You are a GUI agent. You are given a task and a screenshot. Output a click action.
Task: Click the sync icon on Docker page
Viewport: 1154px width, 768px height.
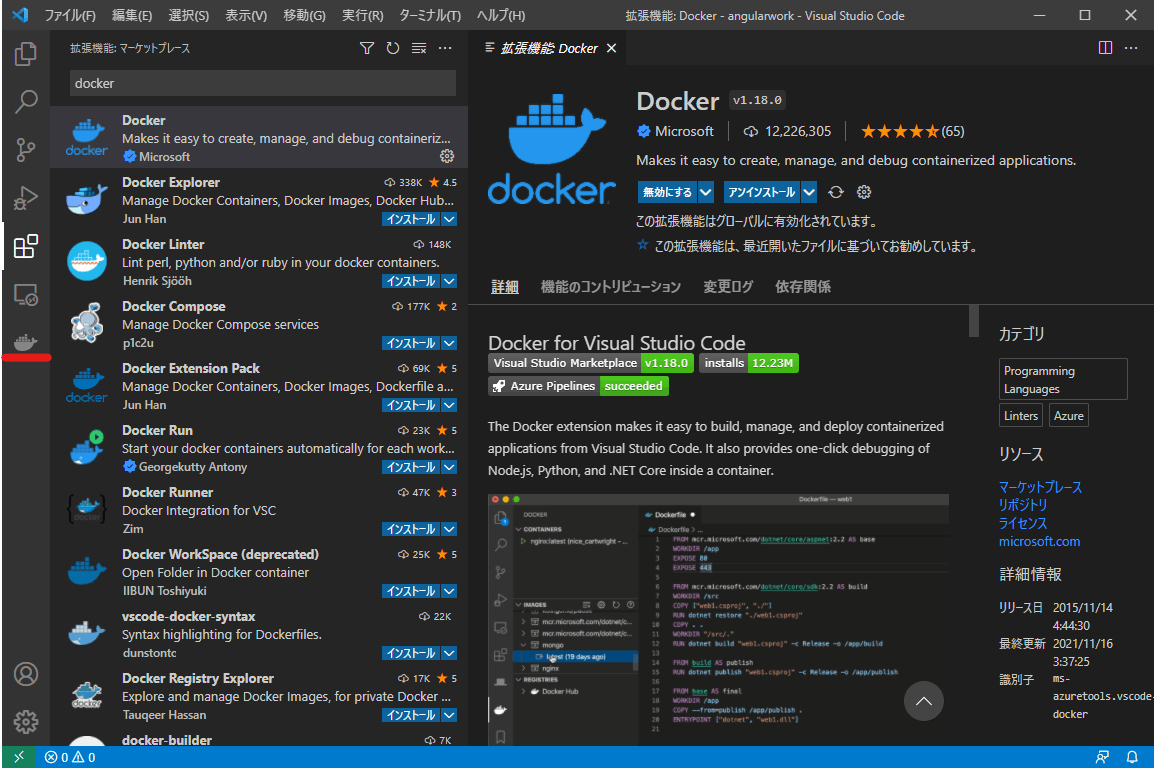[x=836, y=192]
